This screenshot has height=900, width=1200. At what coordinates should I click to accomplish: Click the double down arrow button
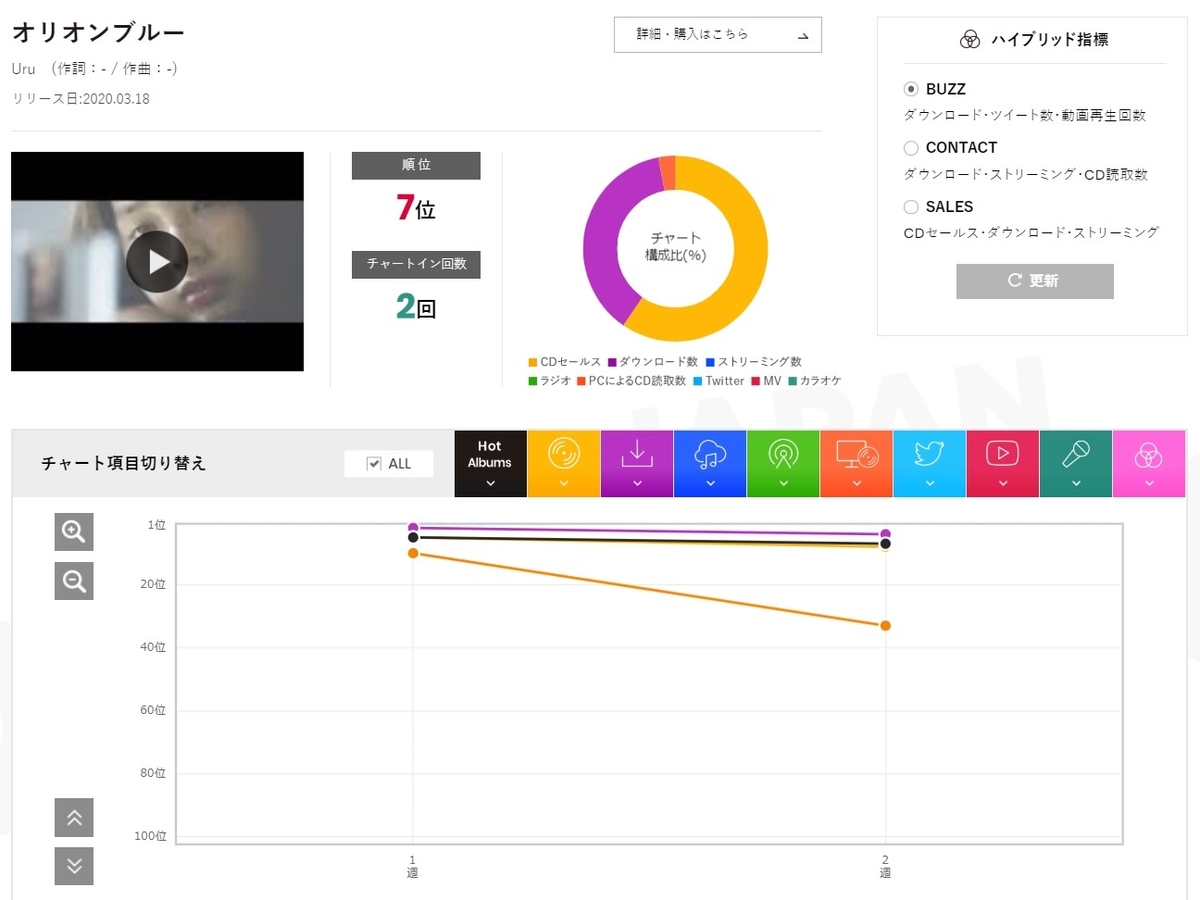pyautogui.click(x=74, y=866)
